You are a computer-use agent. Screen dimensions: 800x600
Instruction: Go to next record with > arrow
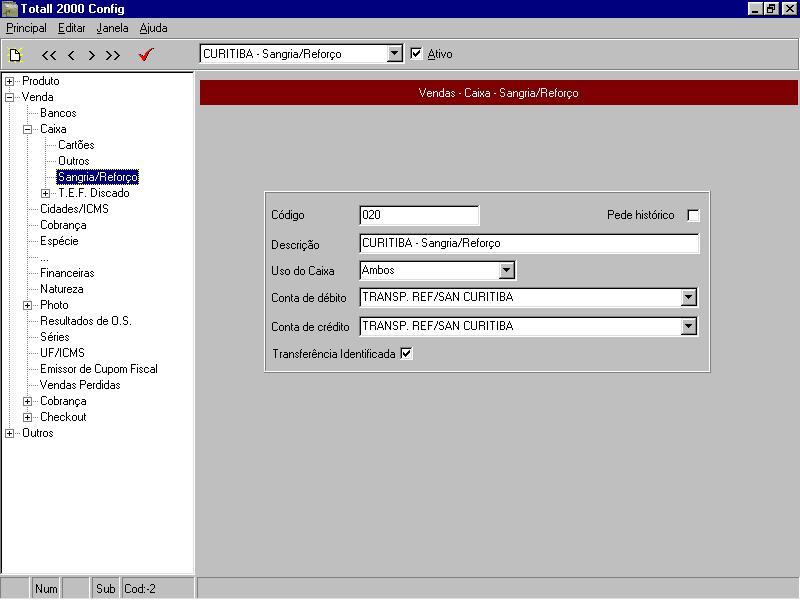click(x=92, y=55)
